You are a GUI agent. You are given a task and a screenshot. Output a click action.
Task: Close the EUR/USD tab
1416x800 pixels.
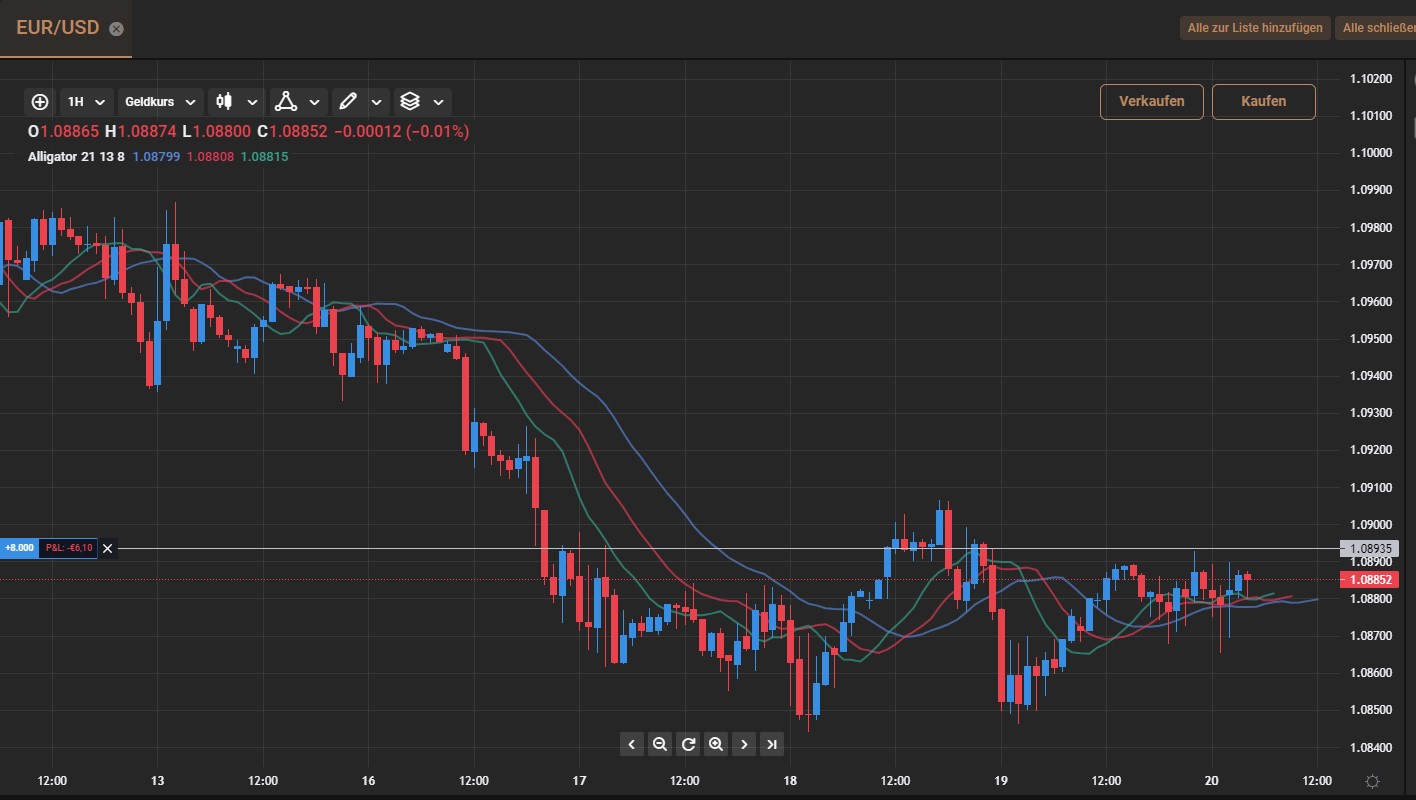coord(116,29)
